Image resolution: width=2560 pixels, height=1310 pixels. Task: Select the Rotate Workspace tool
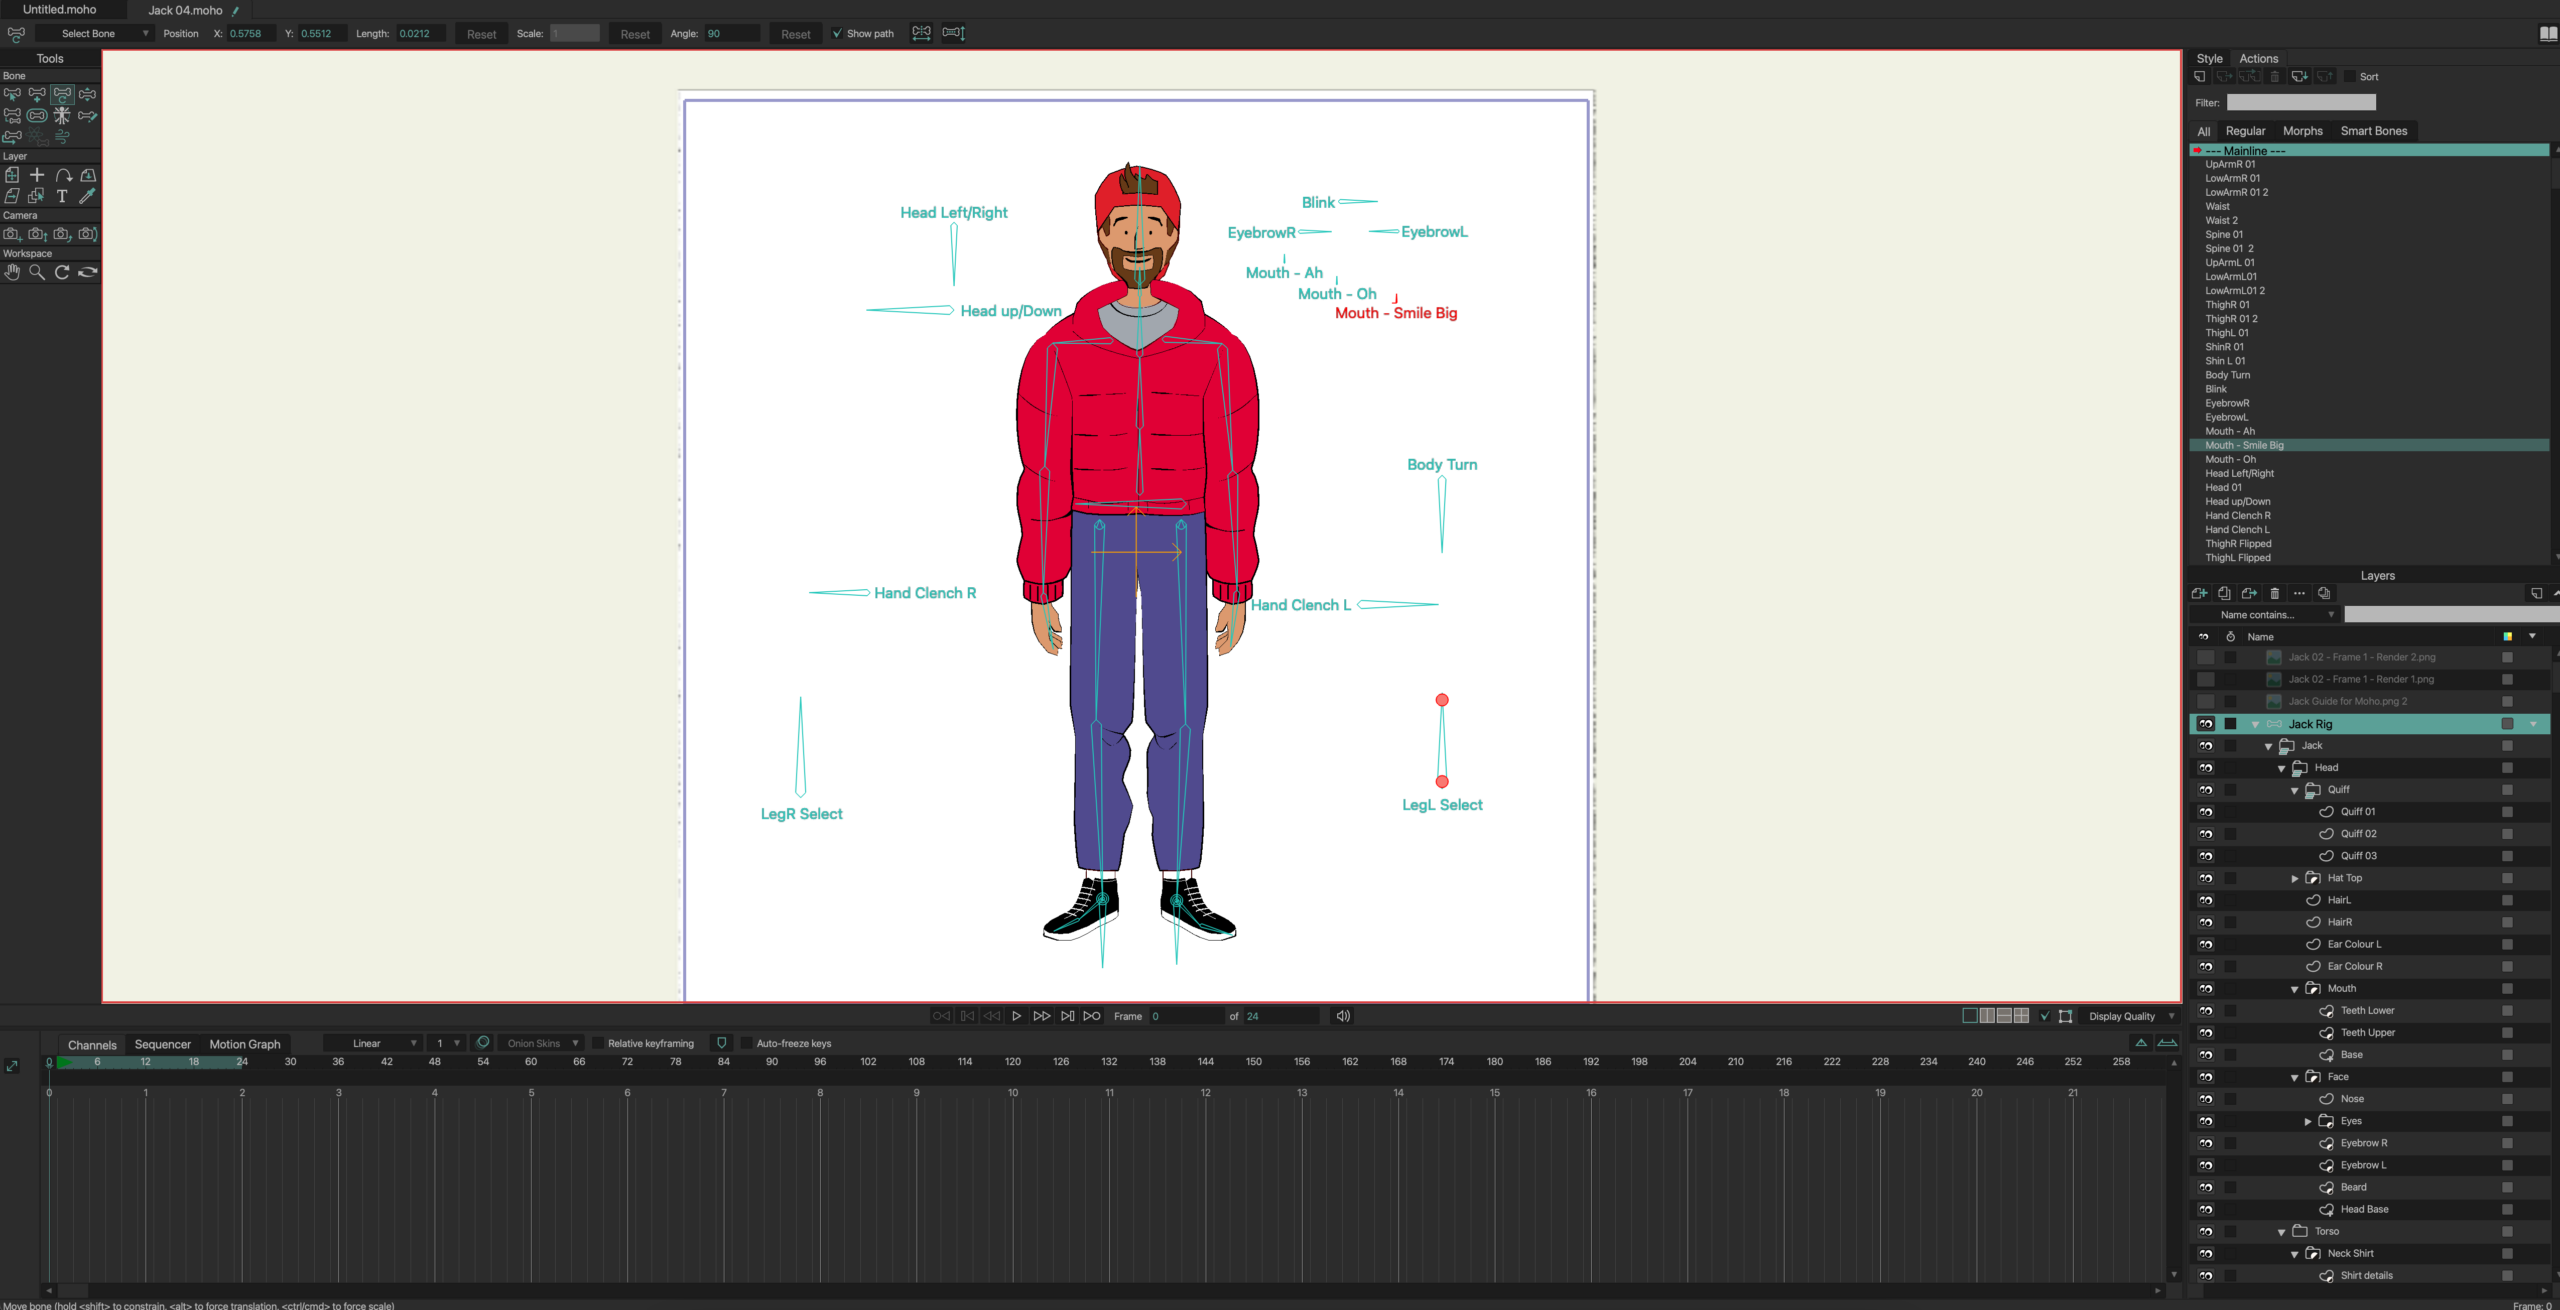(x=62, y=272)
